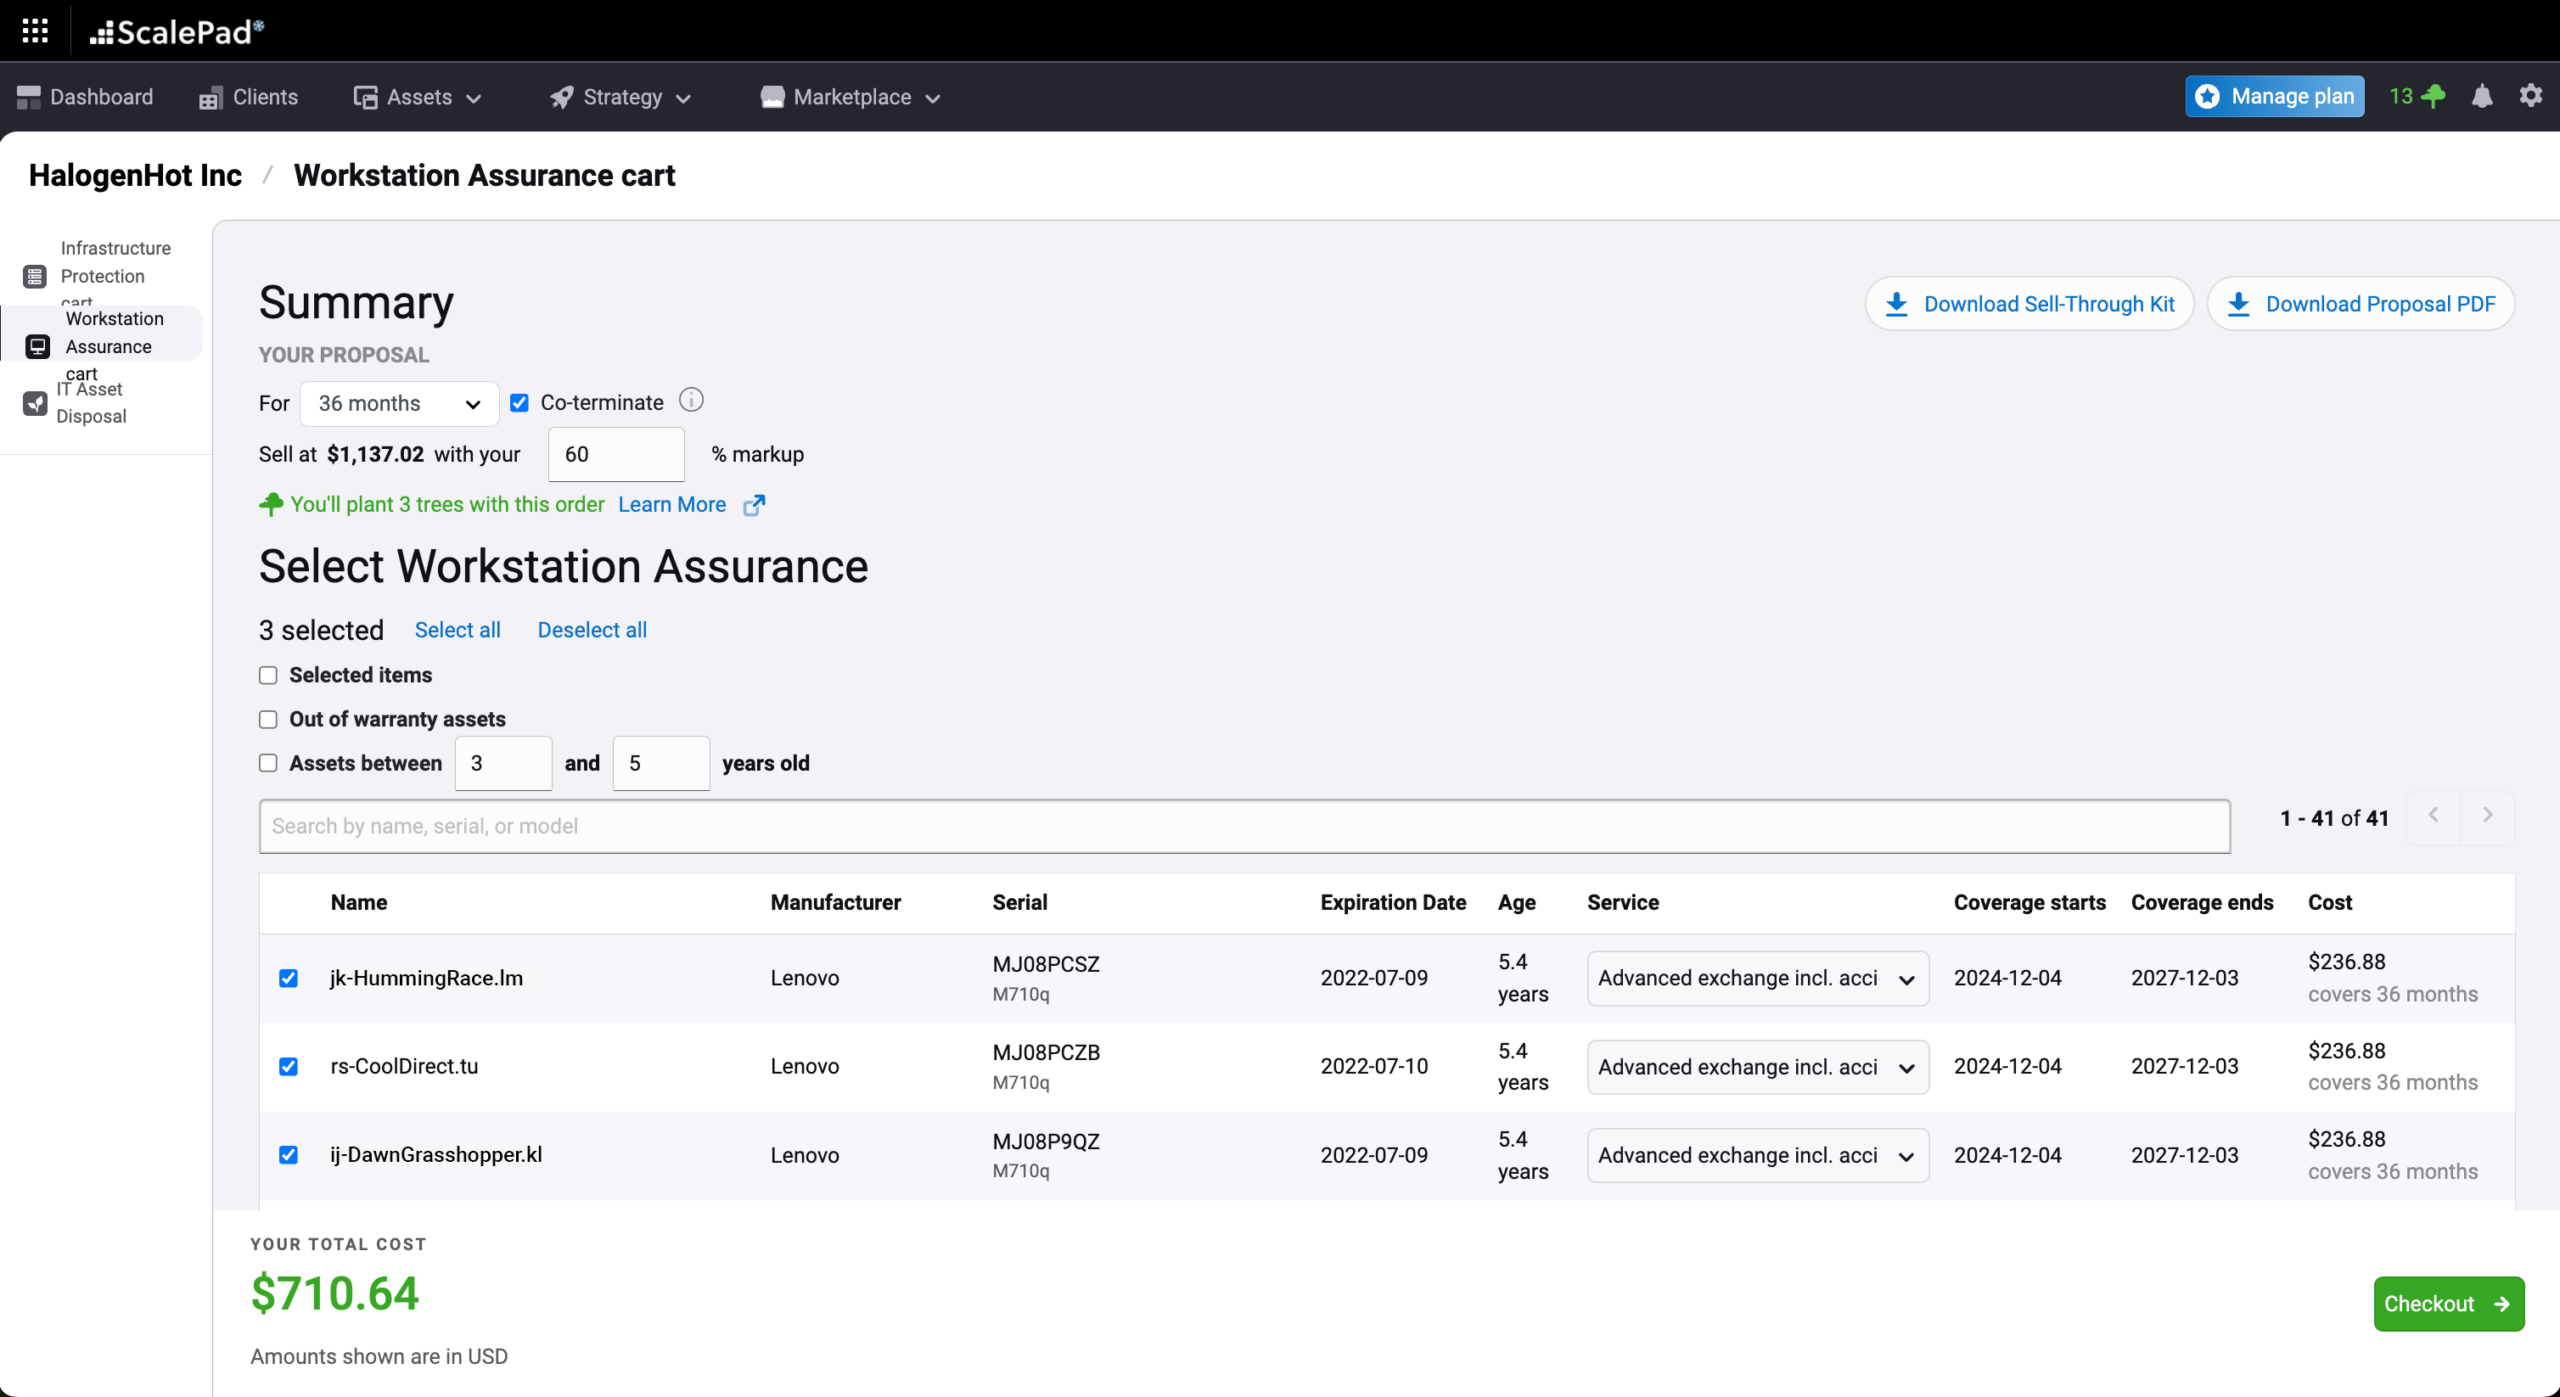Click the 1 - 41 of 41 count
2560x1397 pixels.
[2334, 818]
